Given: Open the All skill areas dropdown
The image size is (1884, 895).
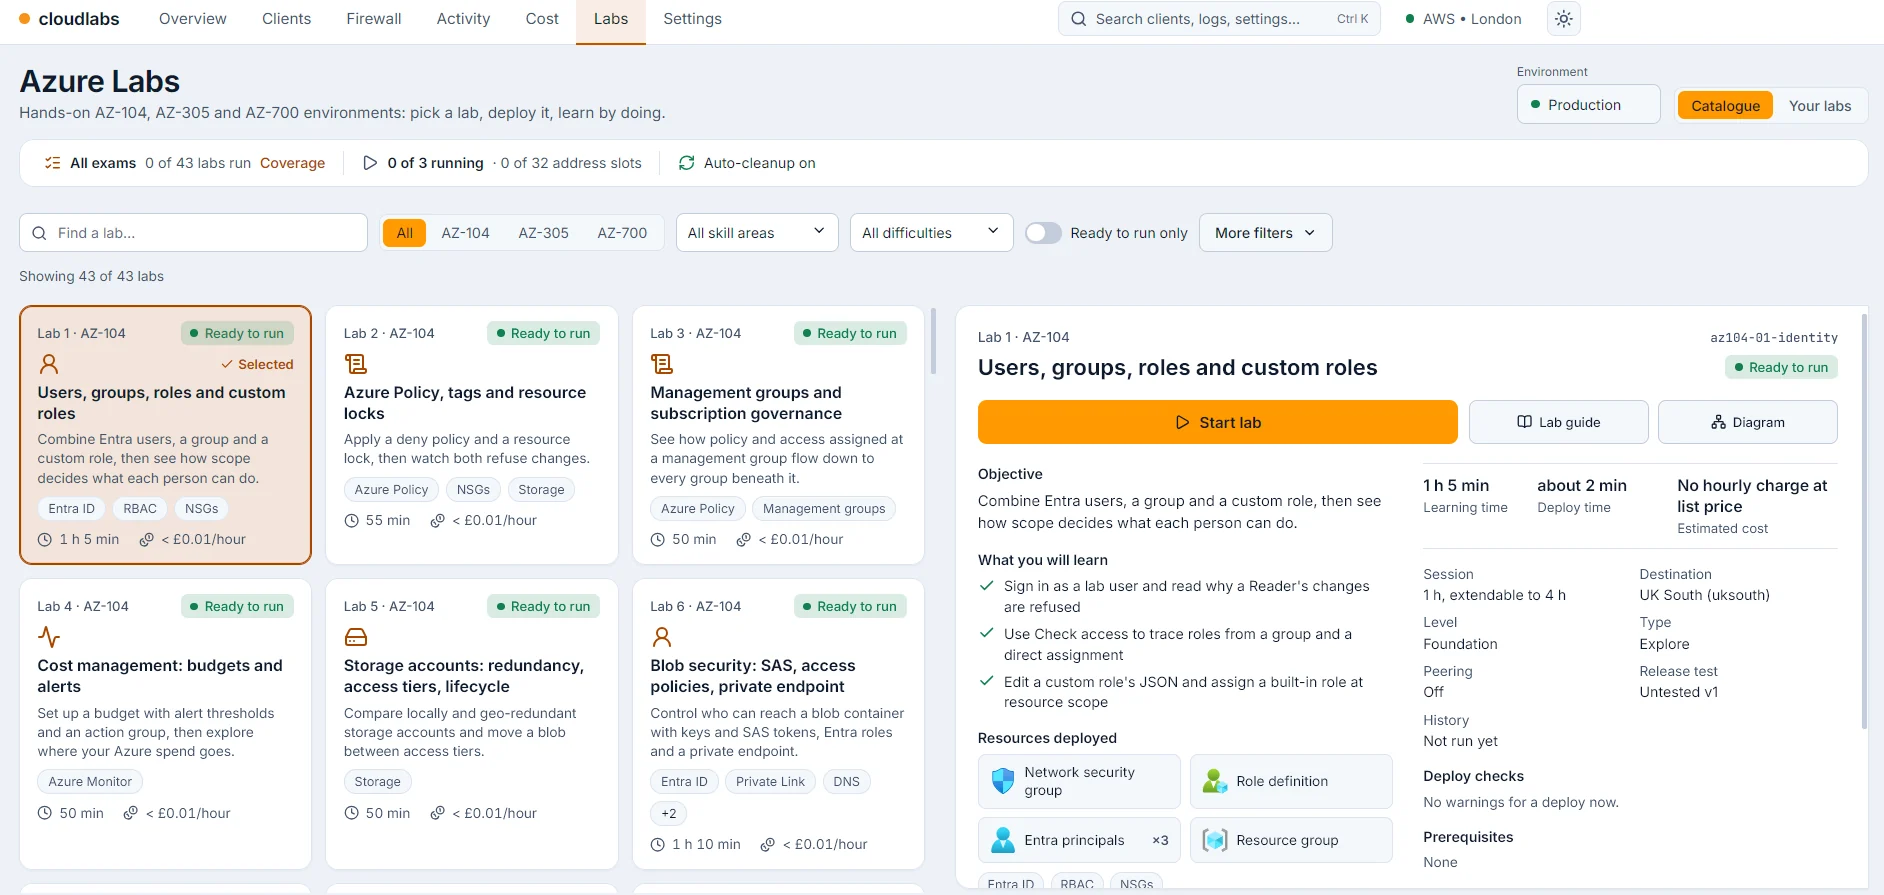Looking at the screenshot, I should (757, 233).
